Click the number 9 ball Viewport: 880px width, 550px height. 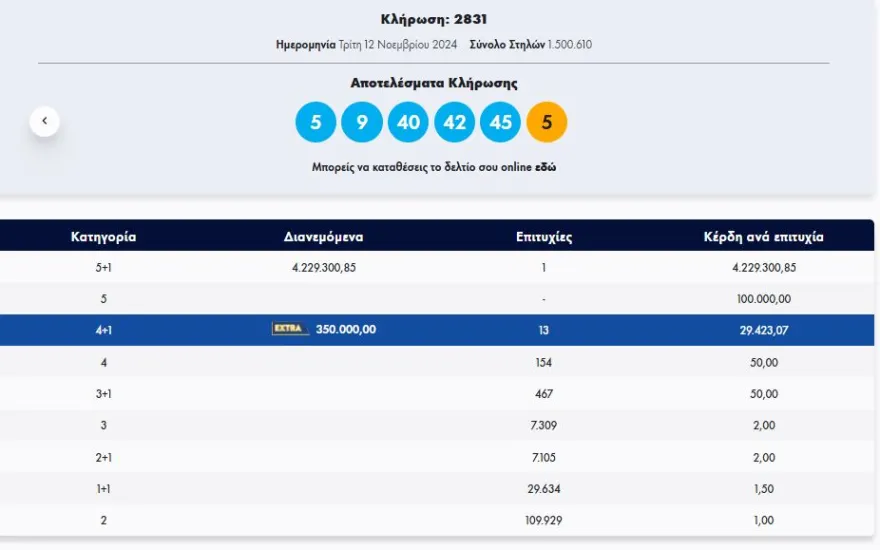[362, 122]
